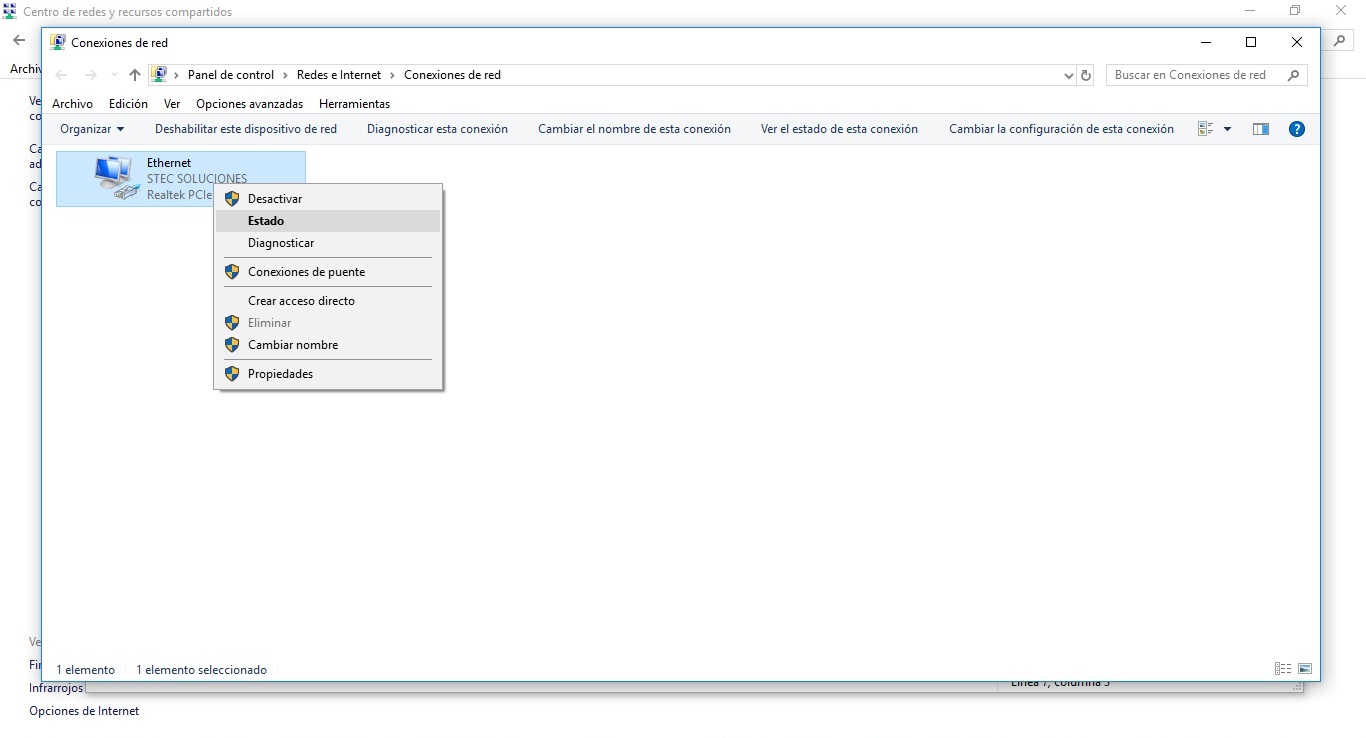
Task: Click Deshabilitar este dispositivo de red
Action: click(x=246, y=129)
